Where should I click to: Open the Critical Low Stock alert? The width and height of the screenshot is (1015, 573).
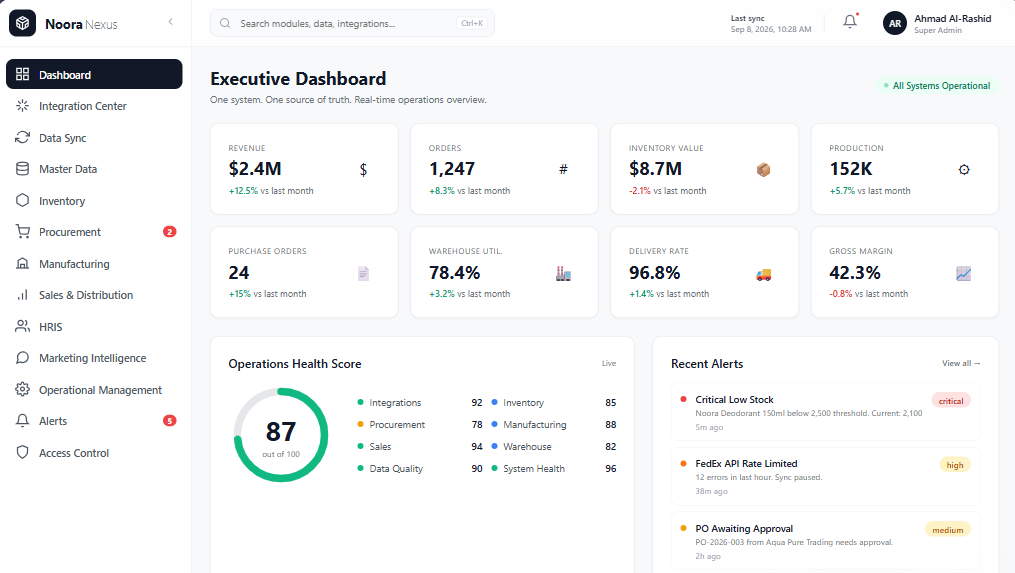pyautogui.click(x=825, y=412)
